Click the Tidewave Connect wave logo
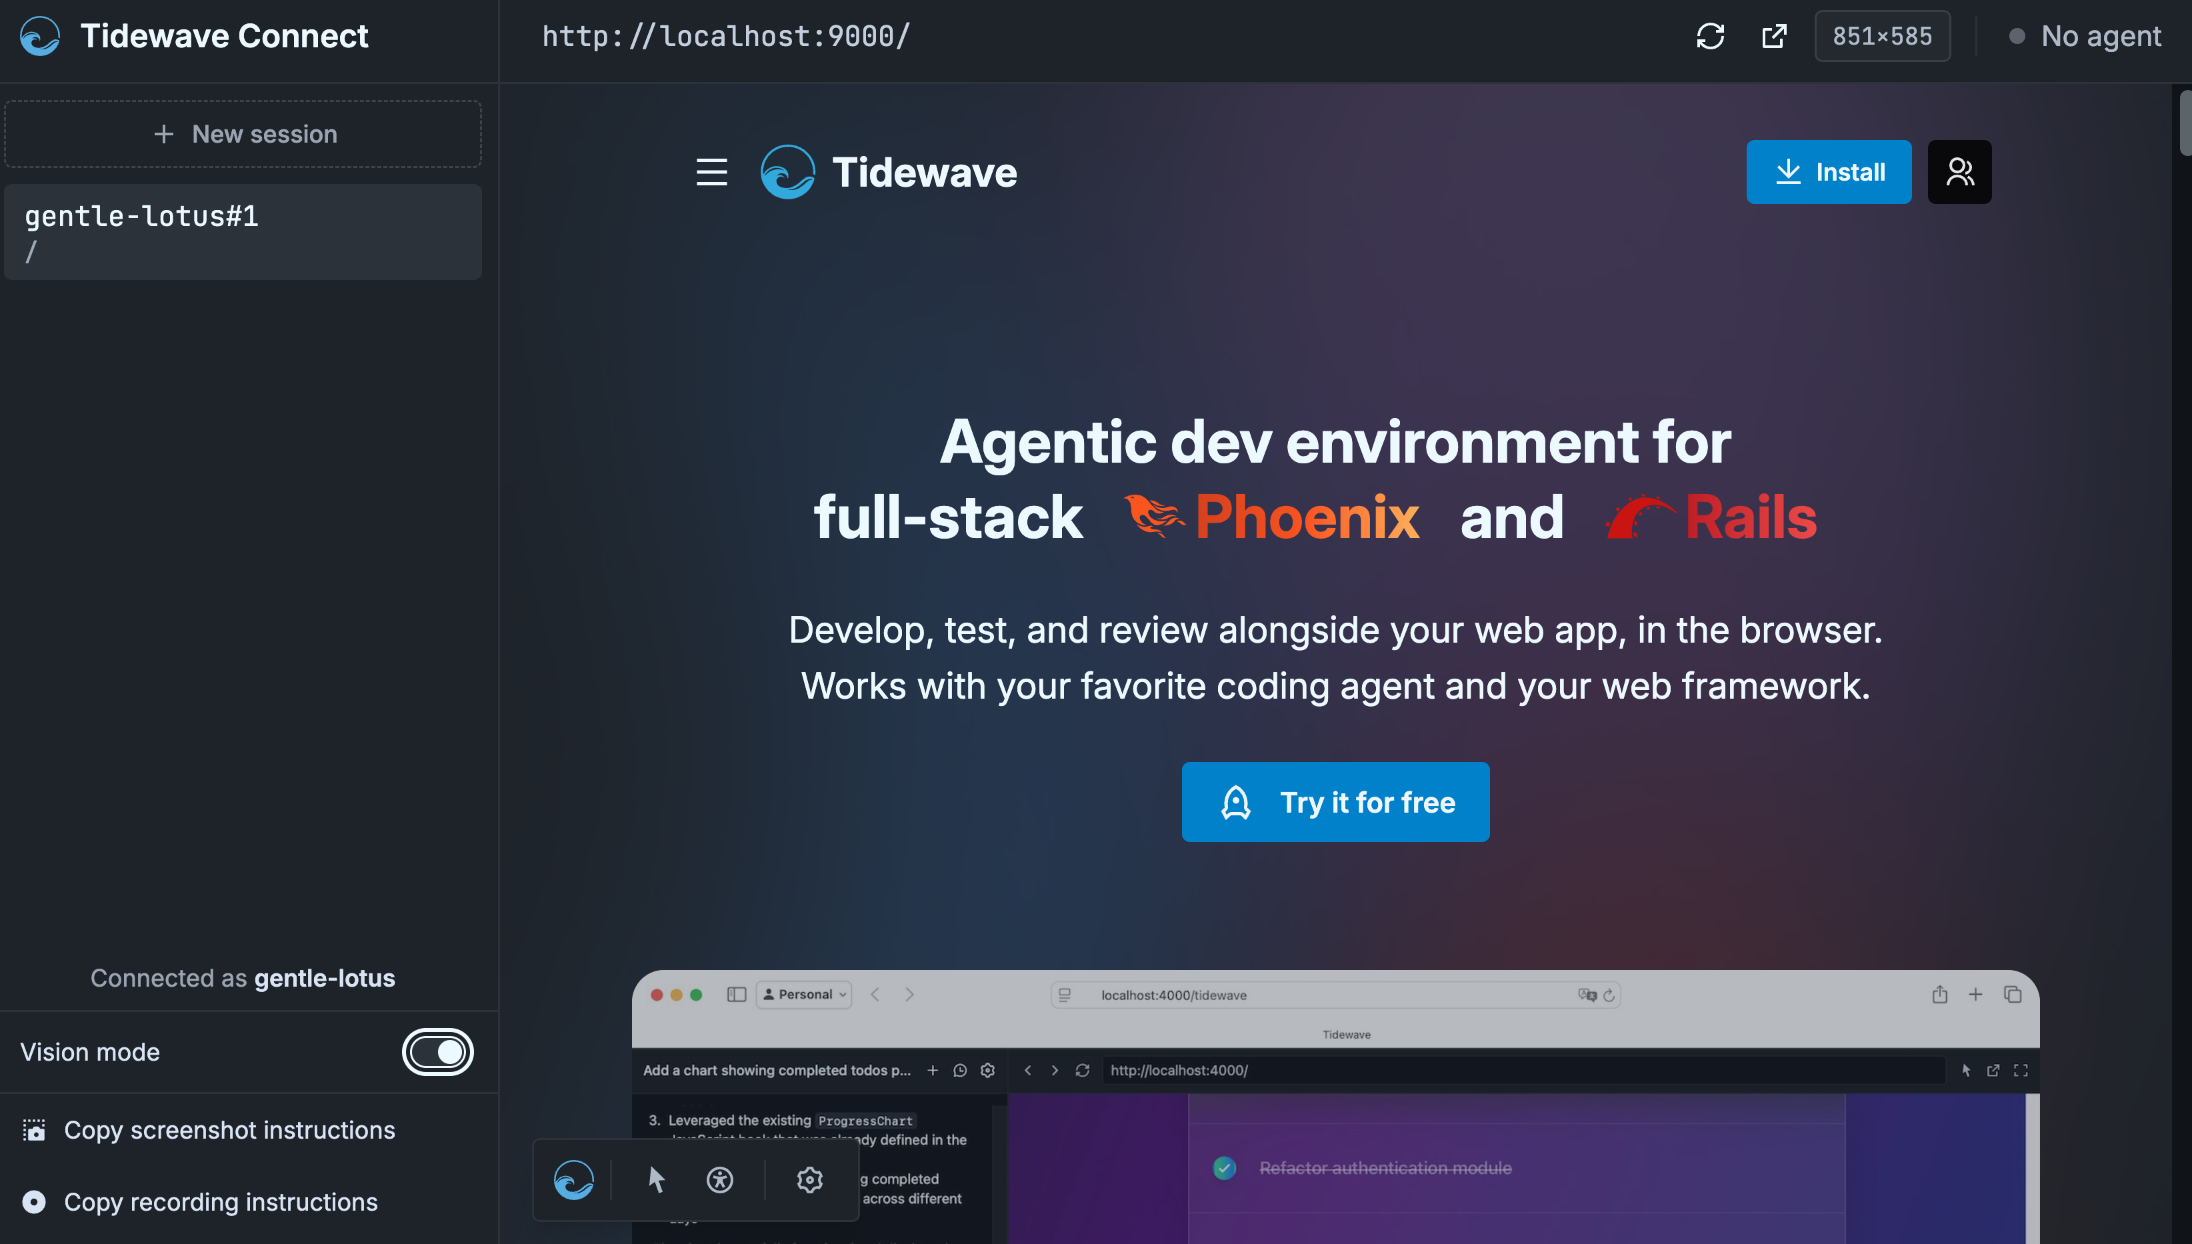The image size is (2192, 1244). [40, 36]
